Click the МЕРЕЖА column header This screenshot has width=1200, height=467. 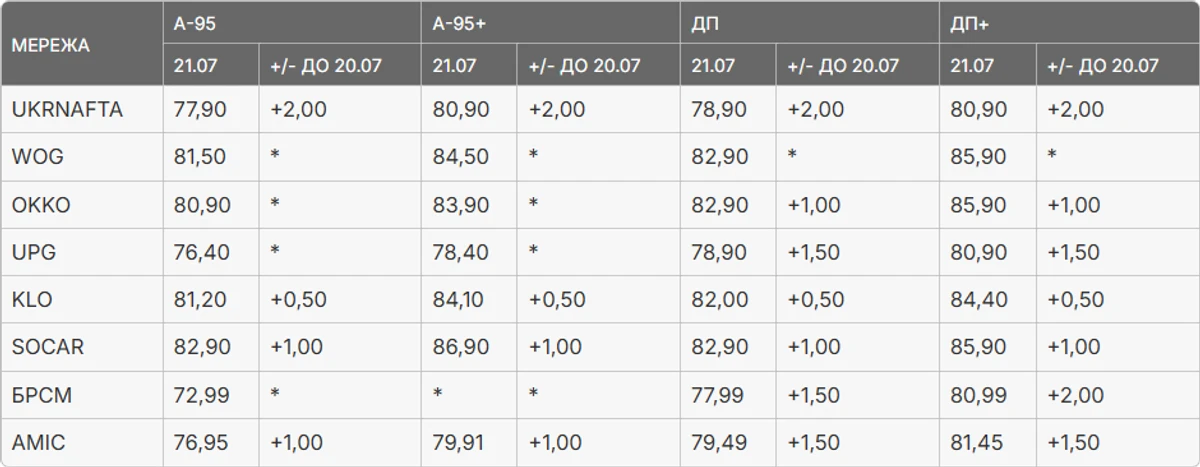tap(50, 45)
